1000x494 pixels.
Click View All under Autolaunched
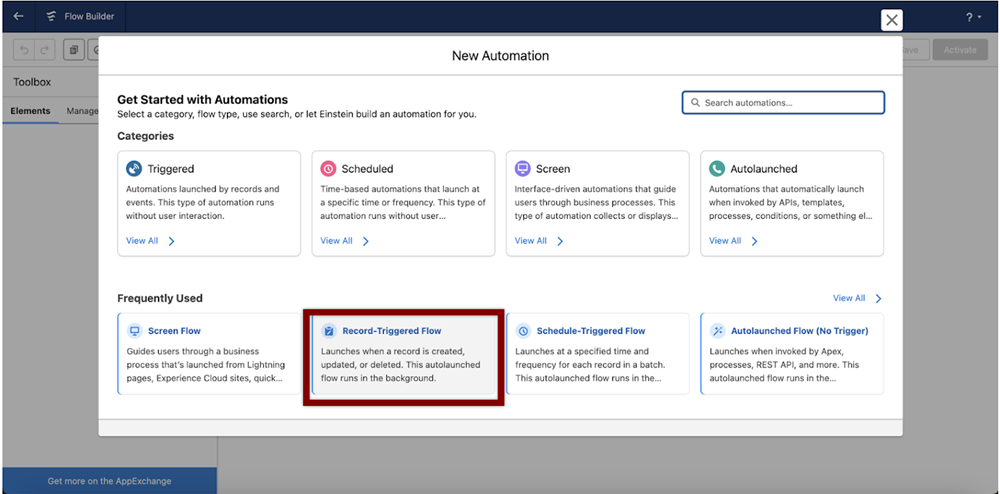[725, 241]
